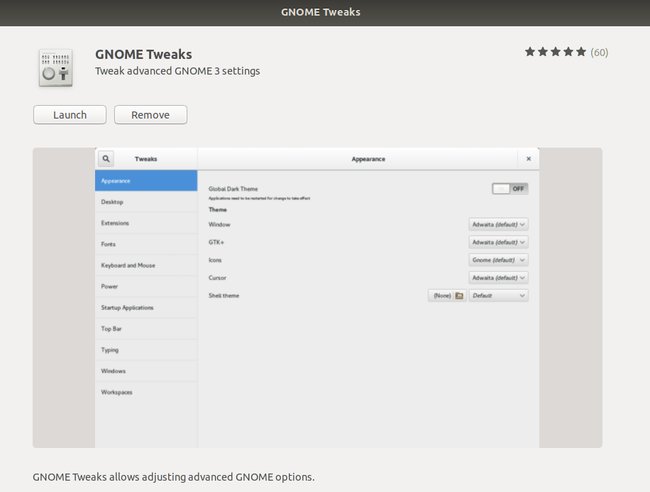Click 'Tweak advanced GNOME 3 settings' subtitle

177,71
